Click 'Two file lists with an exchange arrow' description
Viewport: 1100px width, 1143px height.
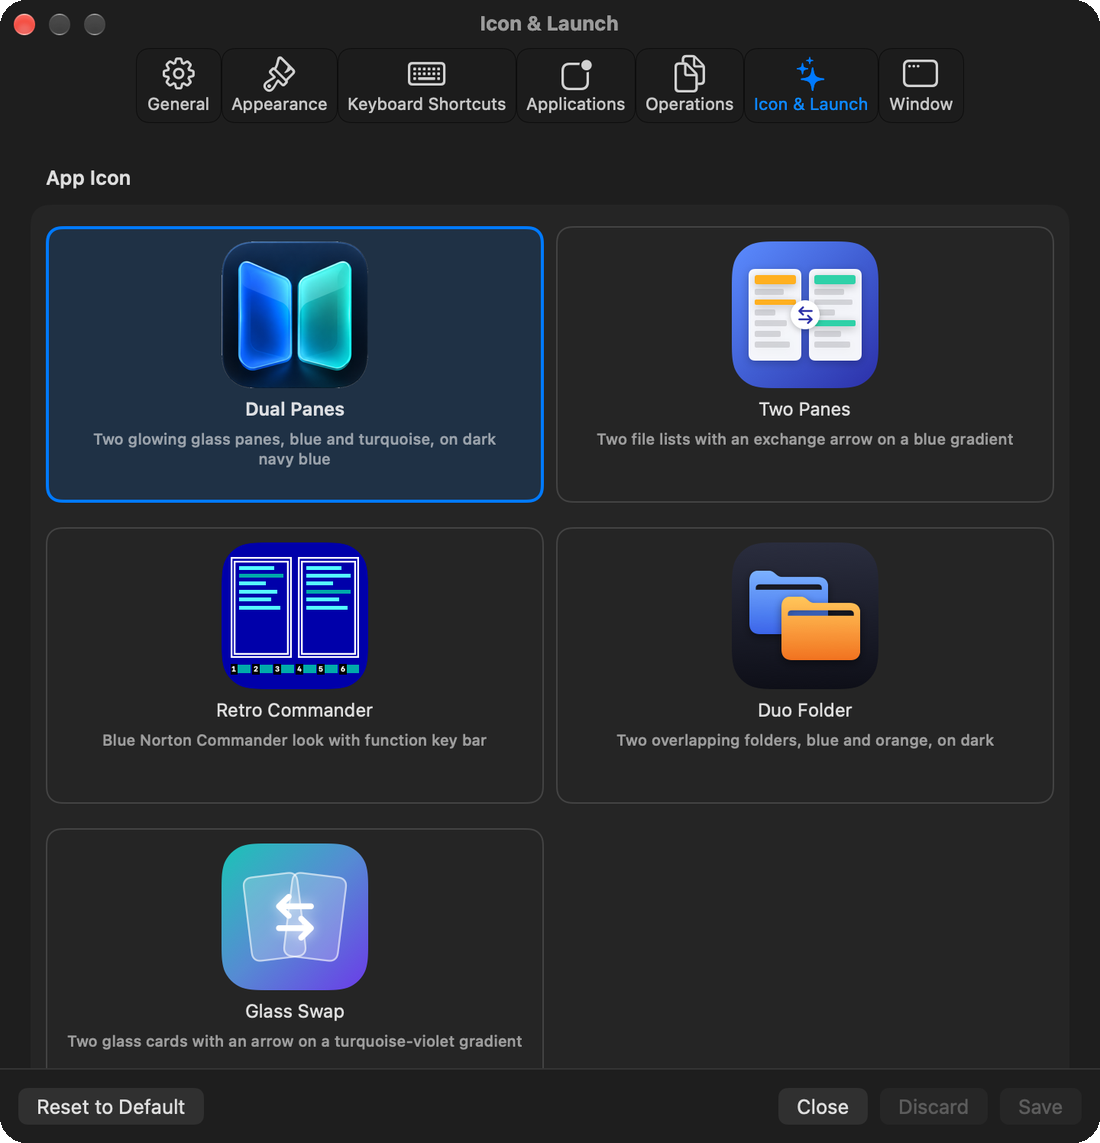point(805,439)
